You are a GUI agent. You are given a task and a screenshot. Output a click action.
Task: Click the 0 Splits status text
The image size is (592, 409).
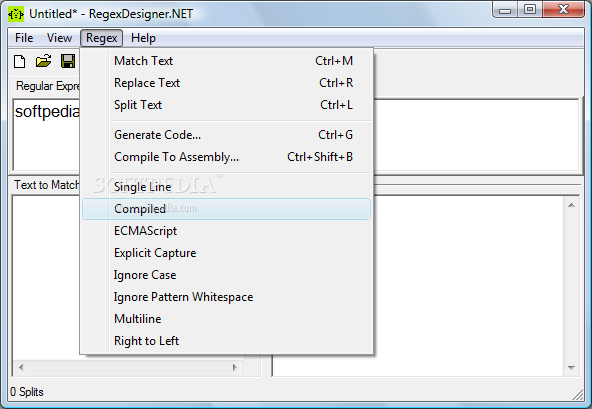coord(27,392)
